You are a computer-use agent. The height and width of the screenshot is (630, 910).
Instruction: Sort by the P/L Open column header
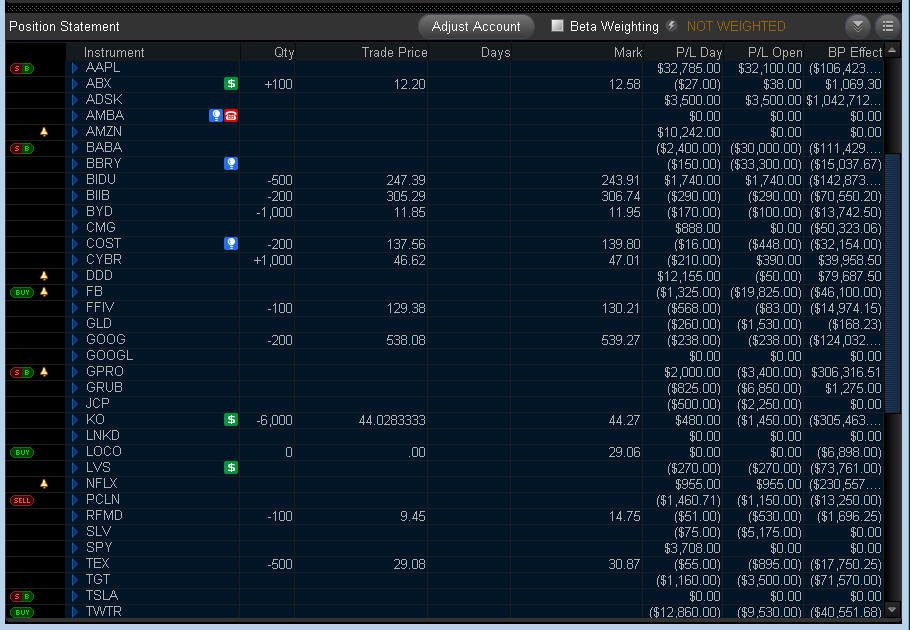775,53
